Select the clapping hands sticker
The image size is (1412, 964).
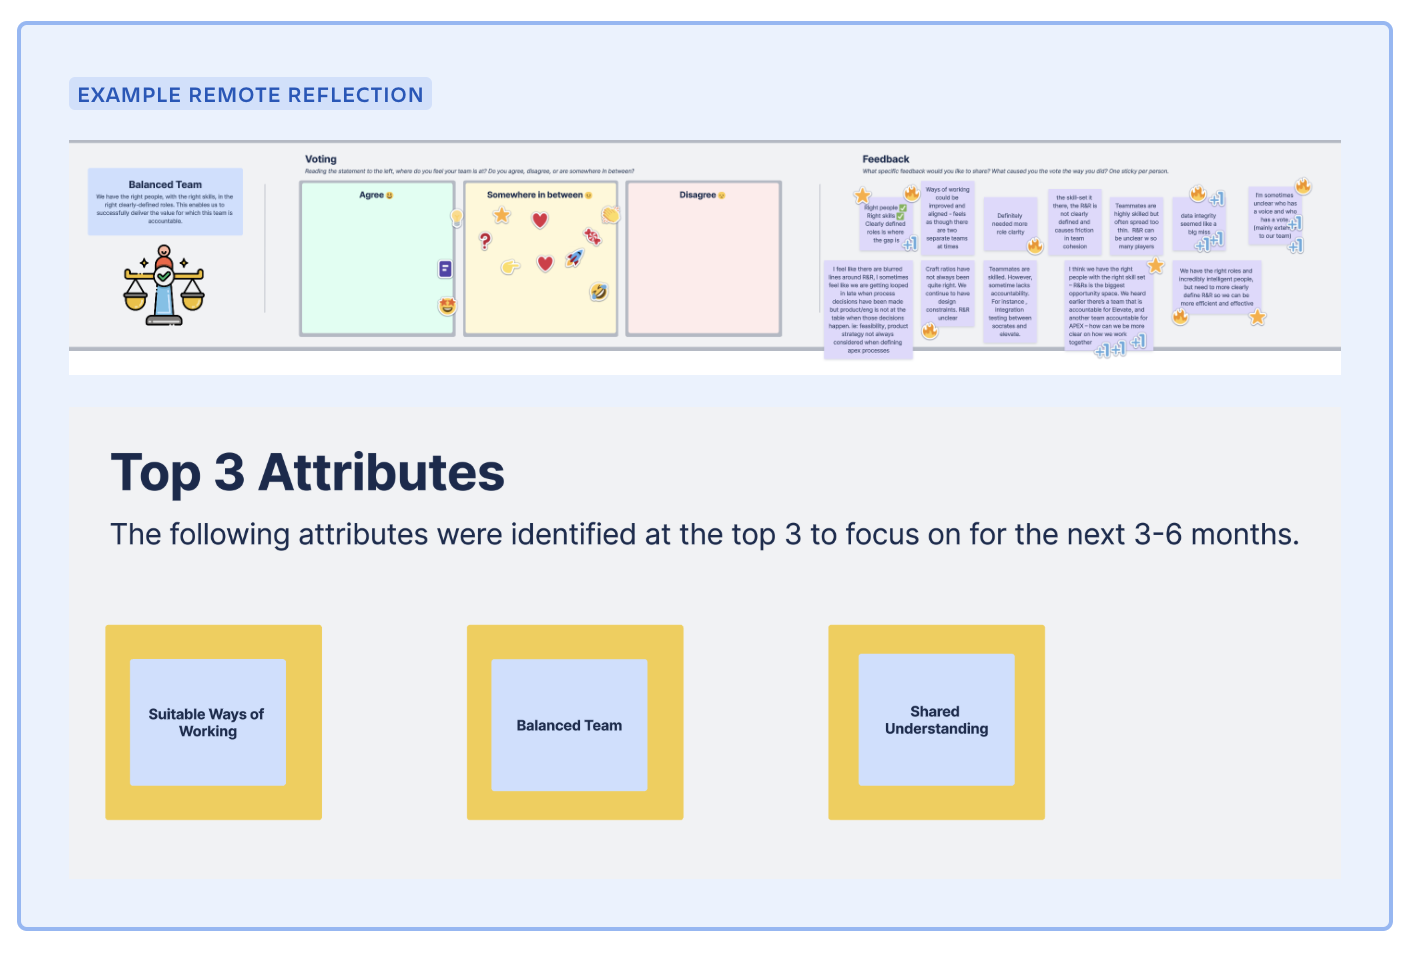click(611, 214)
